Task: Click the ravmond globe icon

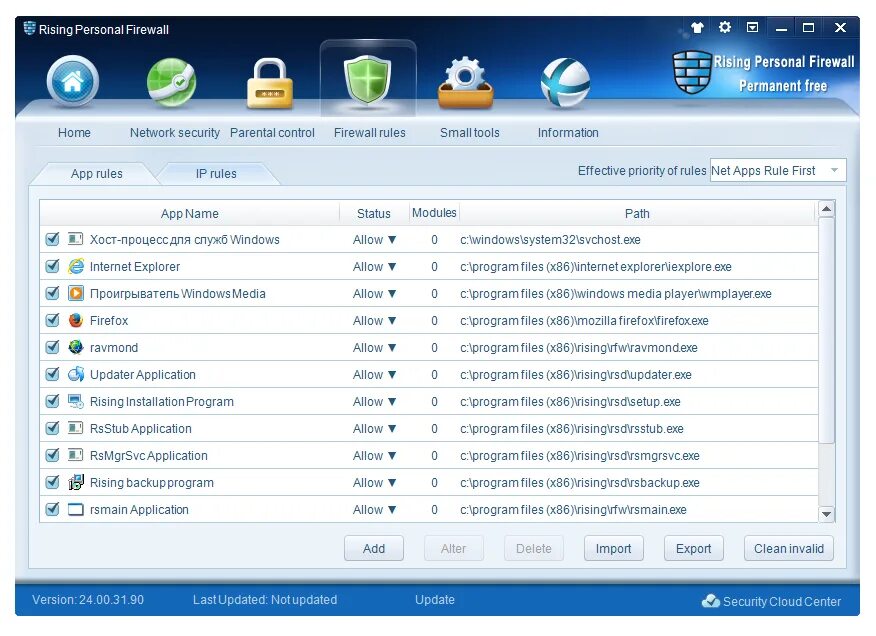Action: click(x=75, y=347)
